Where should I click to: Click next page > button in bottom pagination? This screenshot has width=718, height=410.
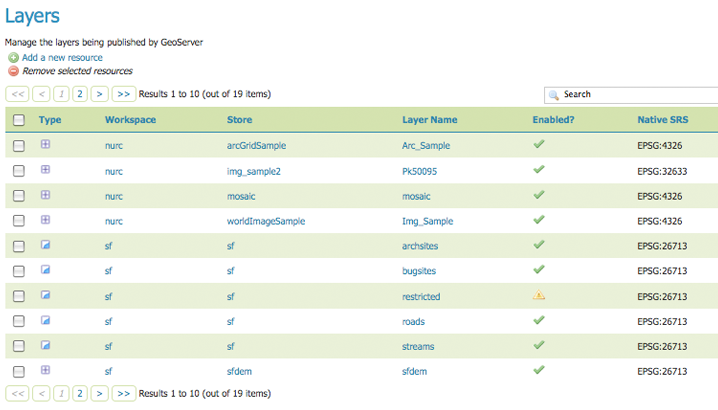[99, 394]
